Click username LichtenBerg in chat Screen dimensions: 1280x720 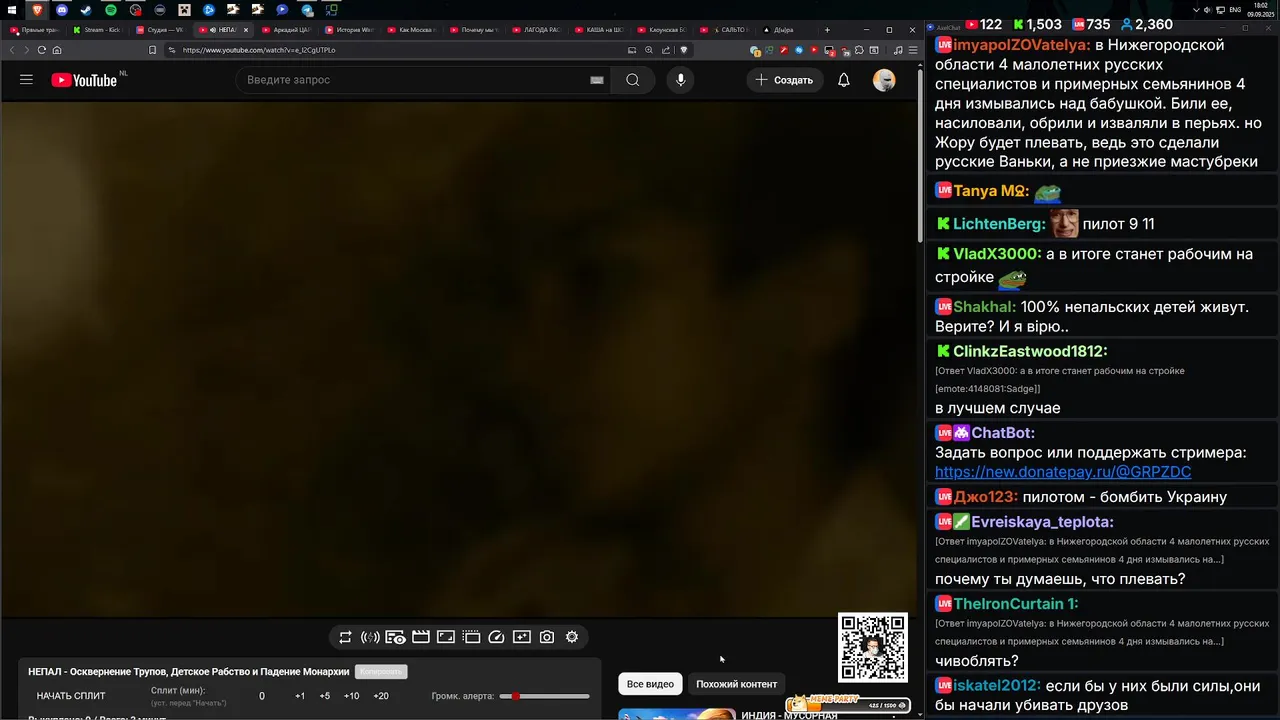tap(999, 224)
